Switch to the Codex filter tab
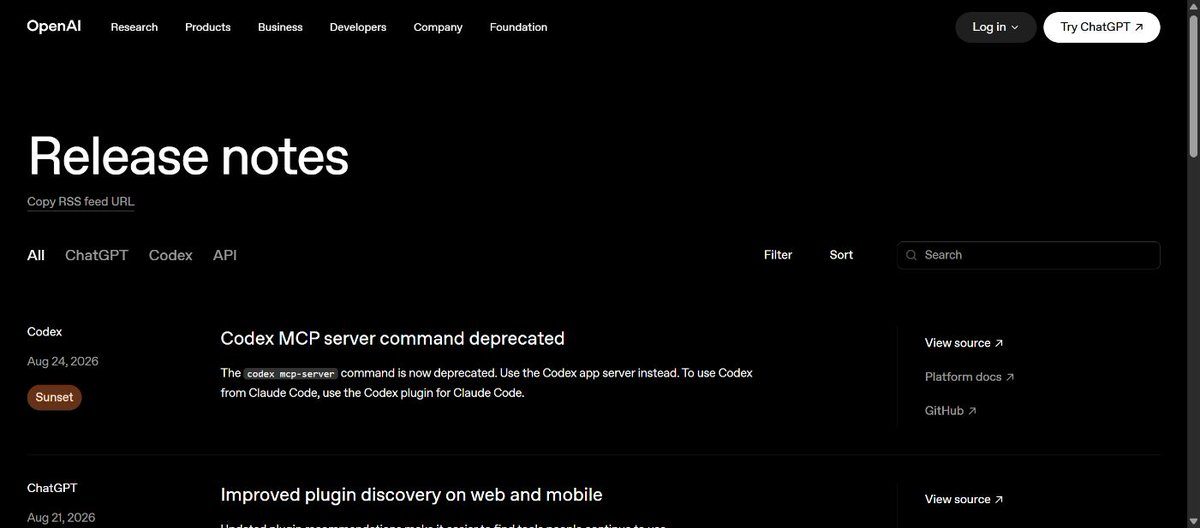This screenshot has width=1200, height=528. coord(170,255)
